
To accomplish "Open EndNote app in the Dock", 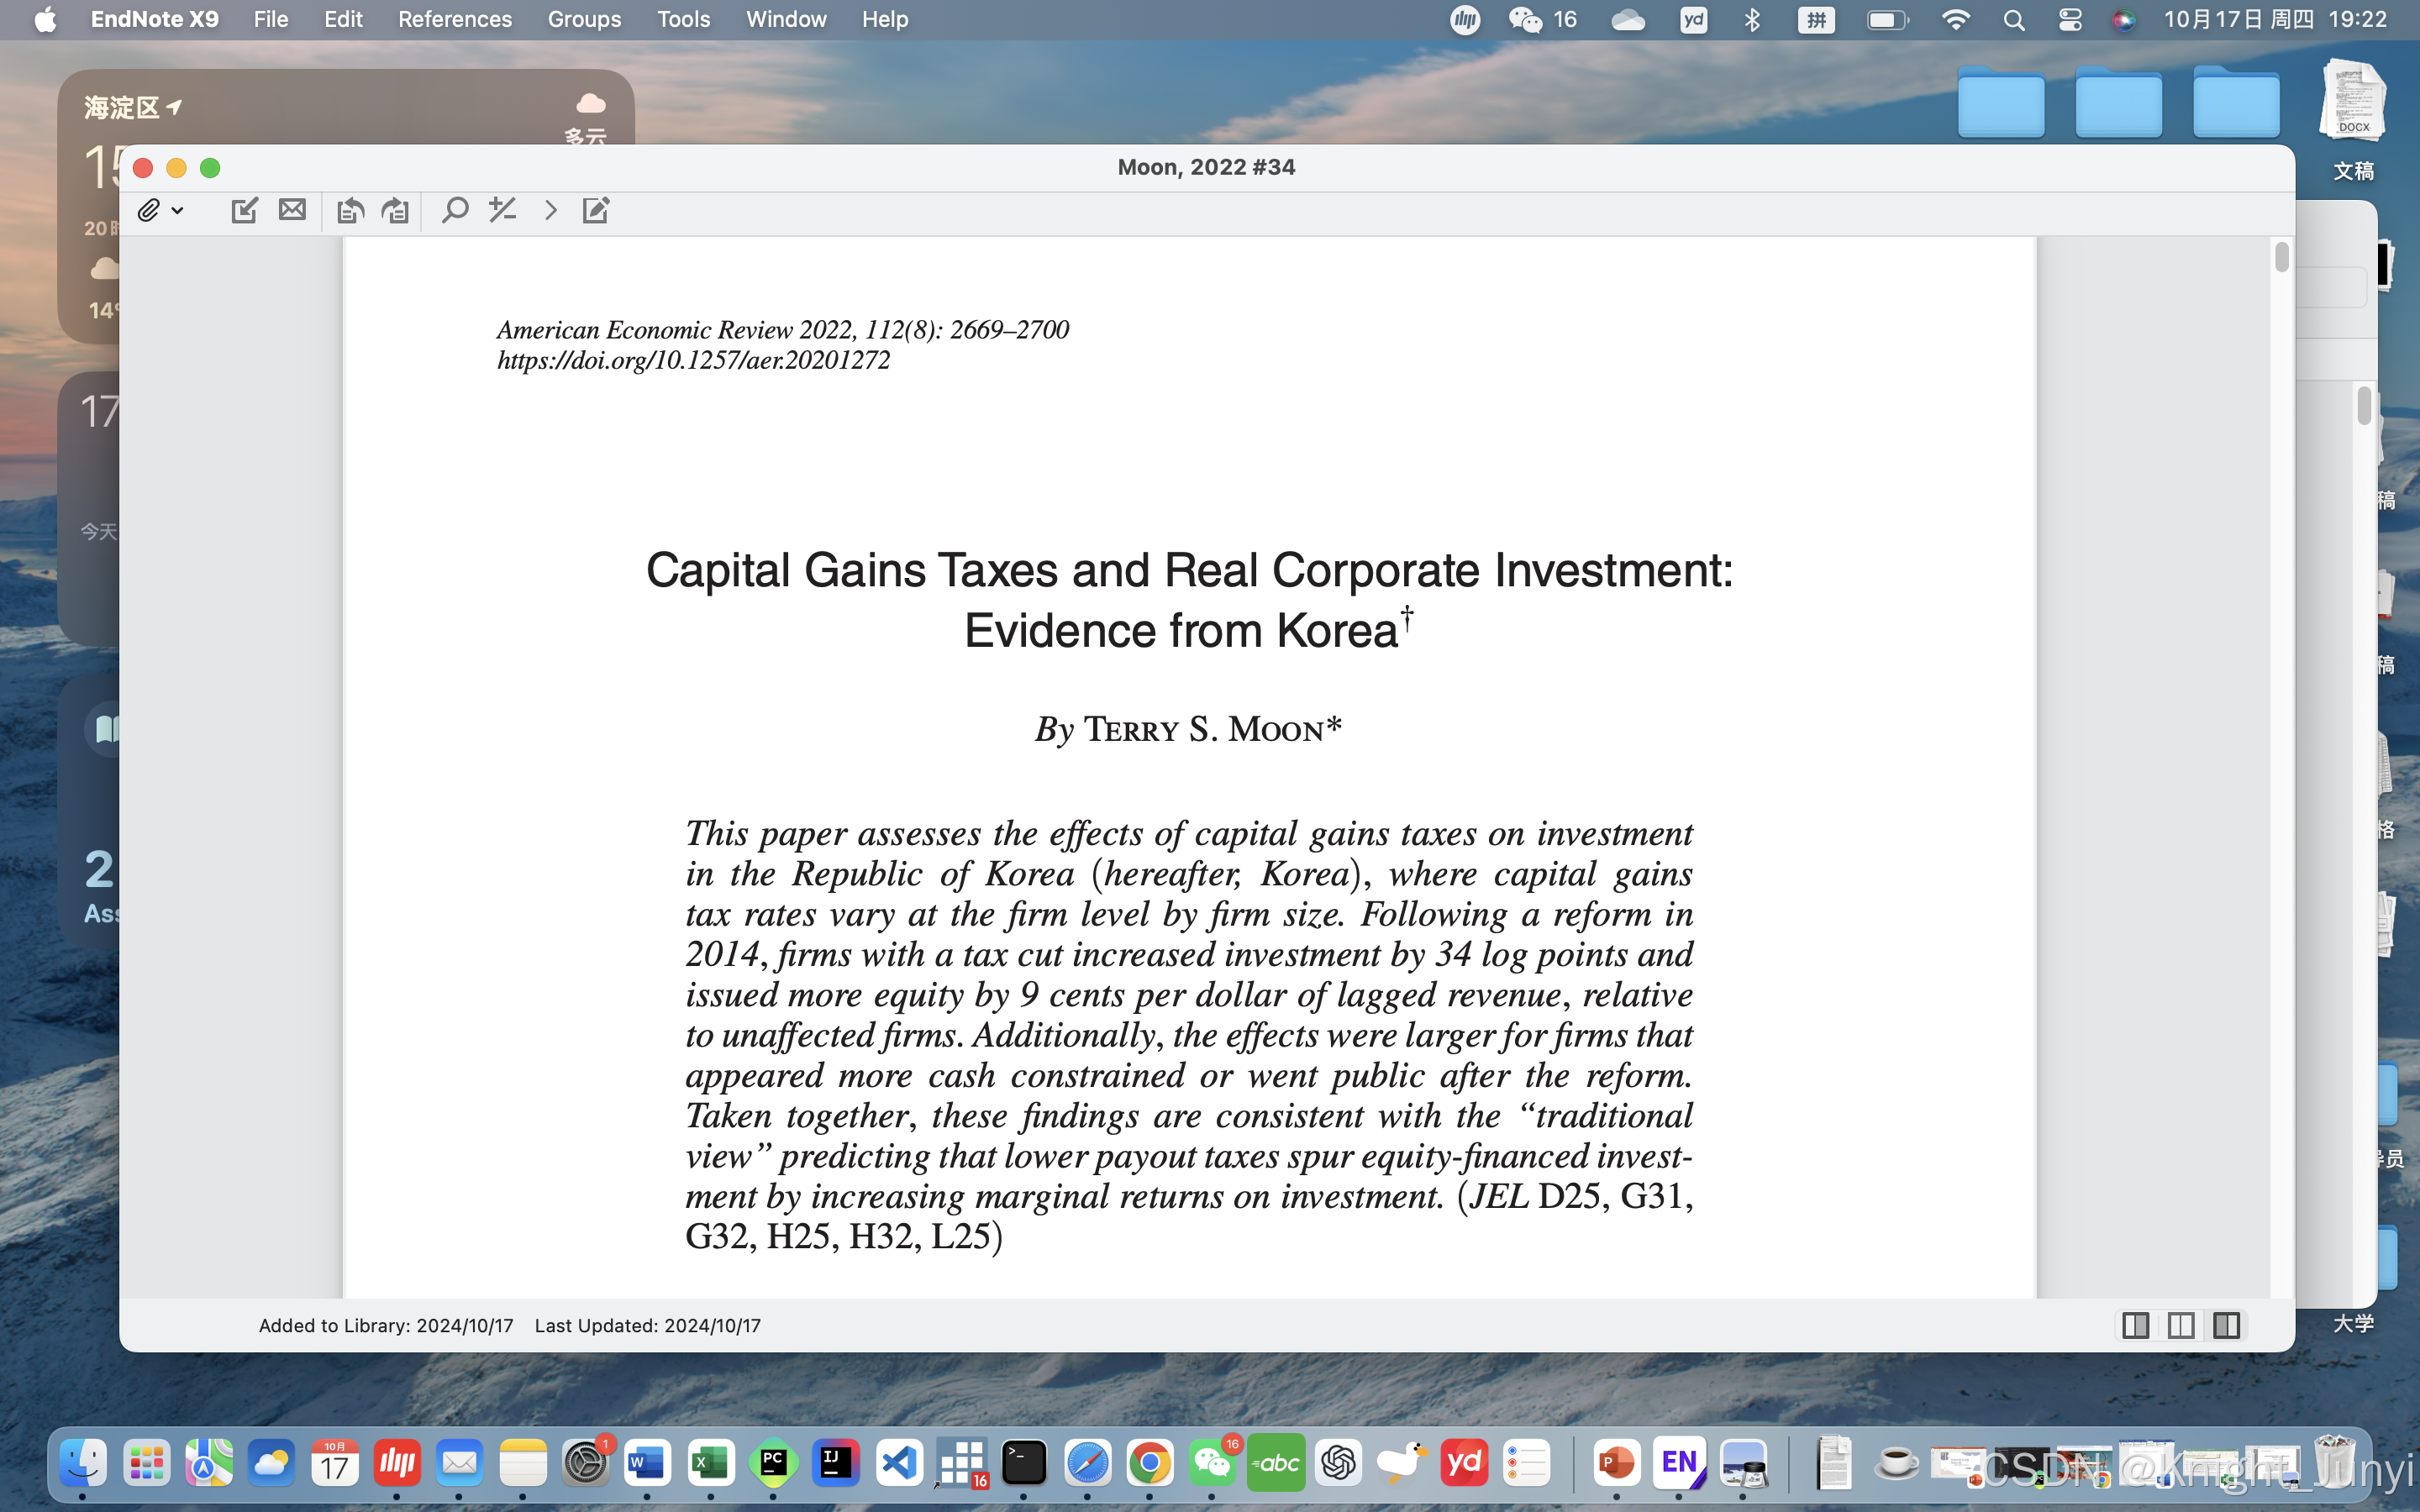I will coord(1679,1463).
